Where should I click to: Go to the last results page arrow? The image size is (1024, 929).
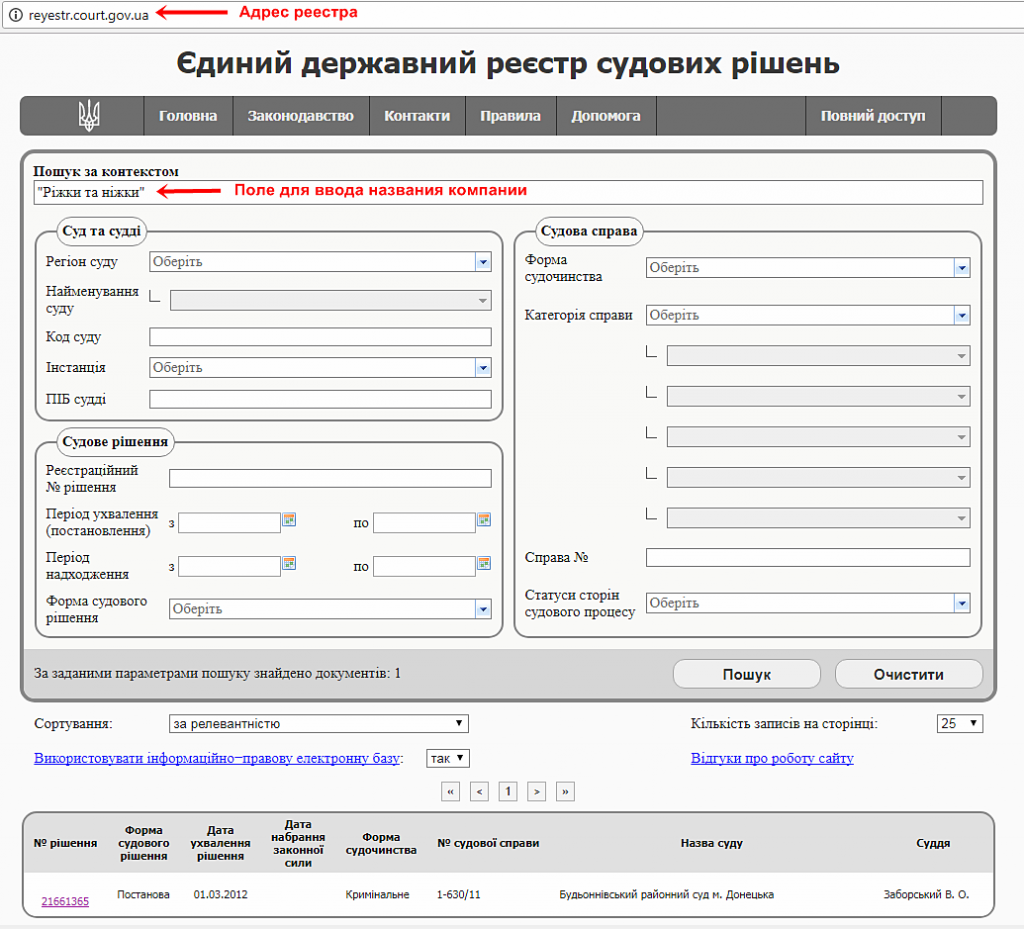tap(566, 791)
